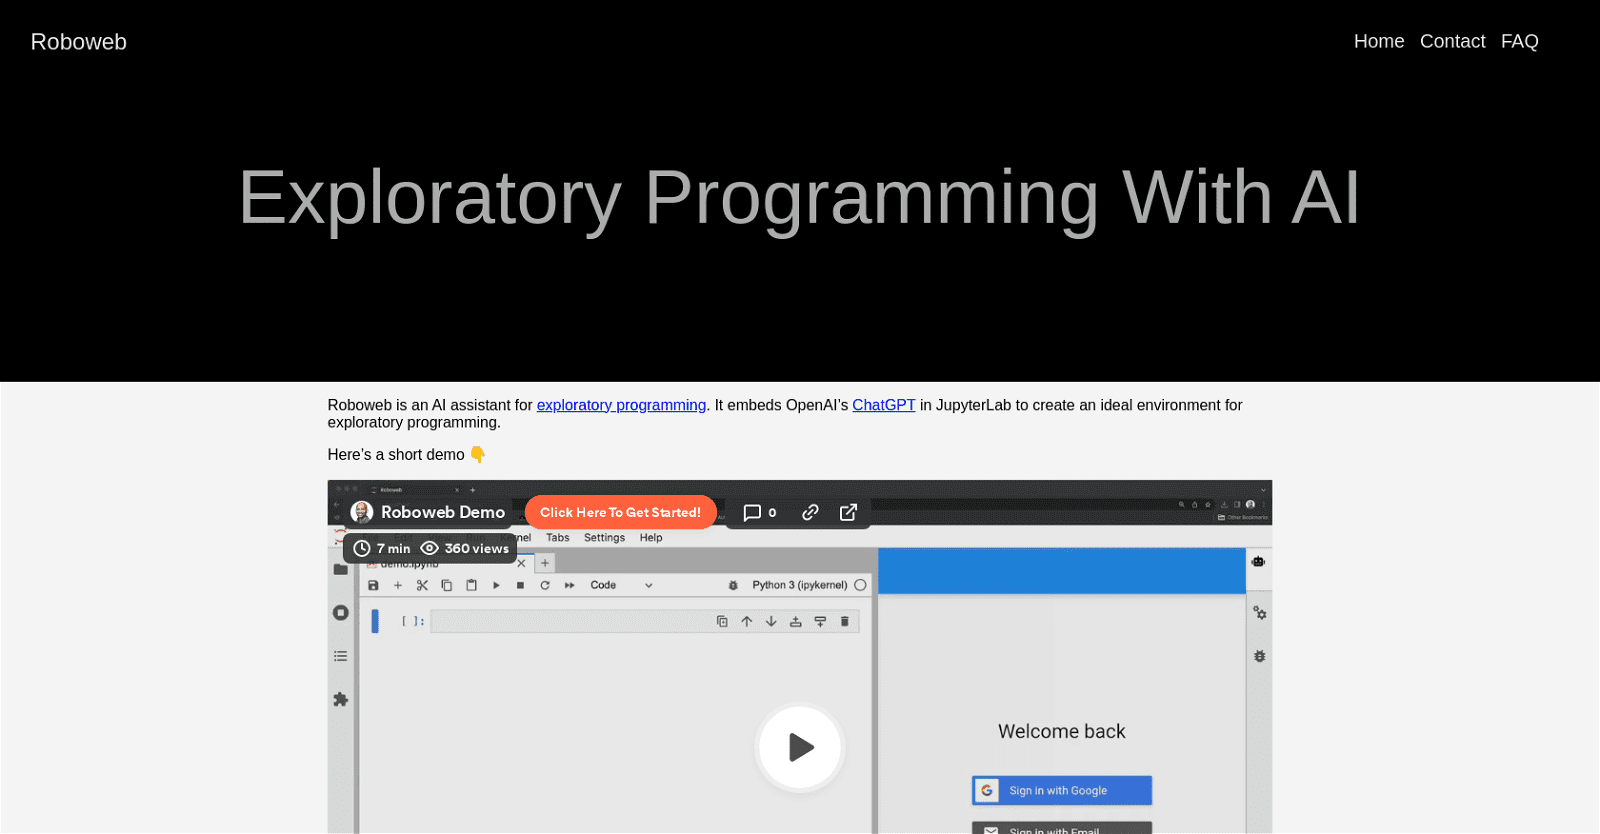The image size is (1600, 834).
Task: Click the Roboweb robot sidebar icon
Action: [x=1258, y=561]
